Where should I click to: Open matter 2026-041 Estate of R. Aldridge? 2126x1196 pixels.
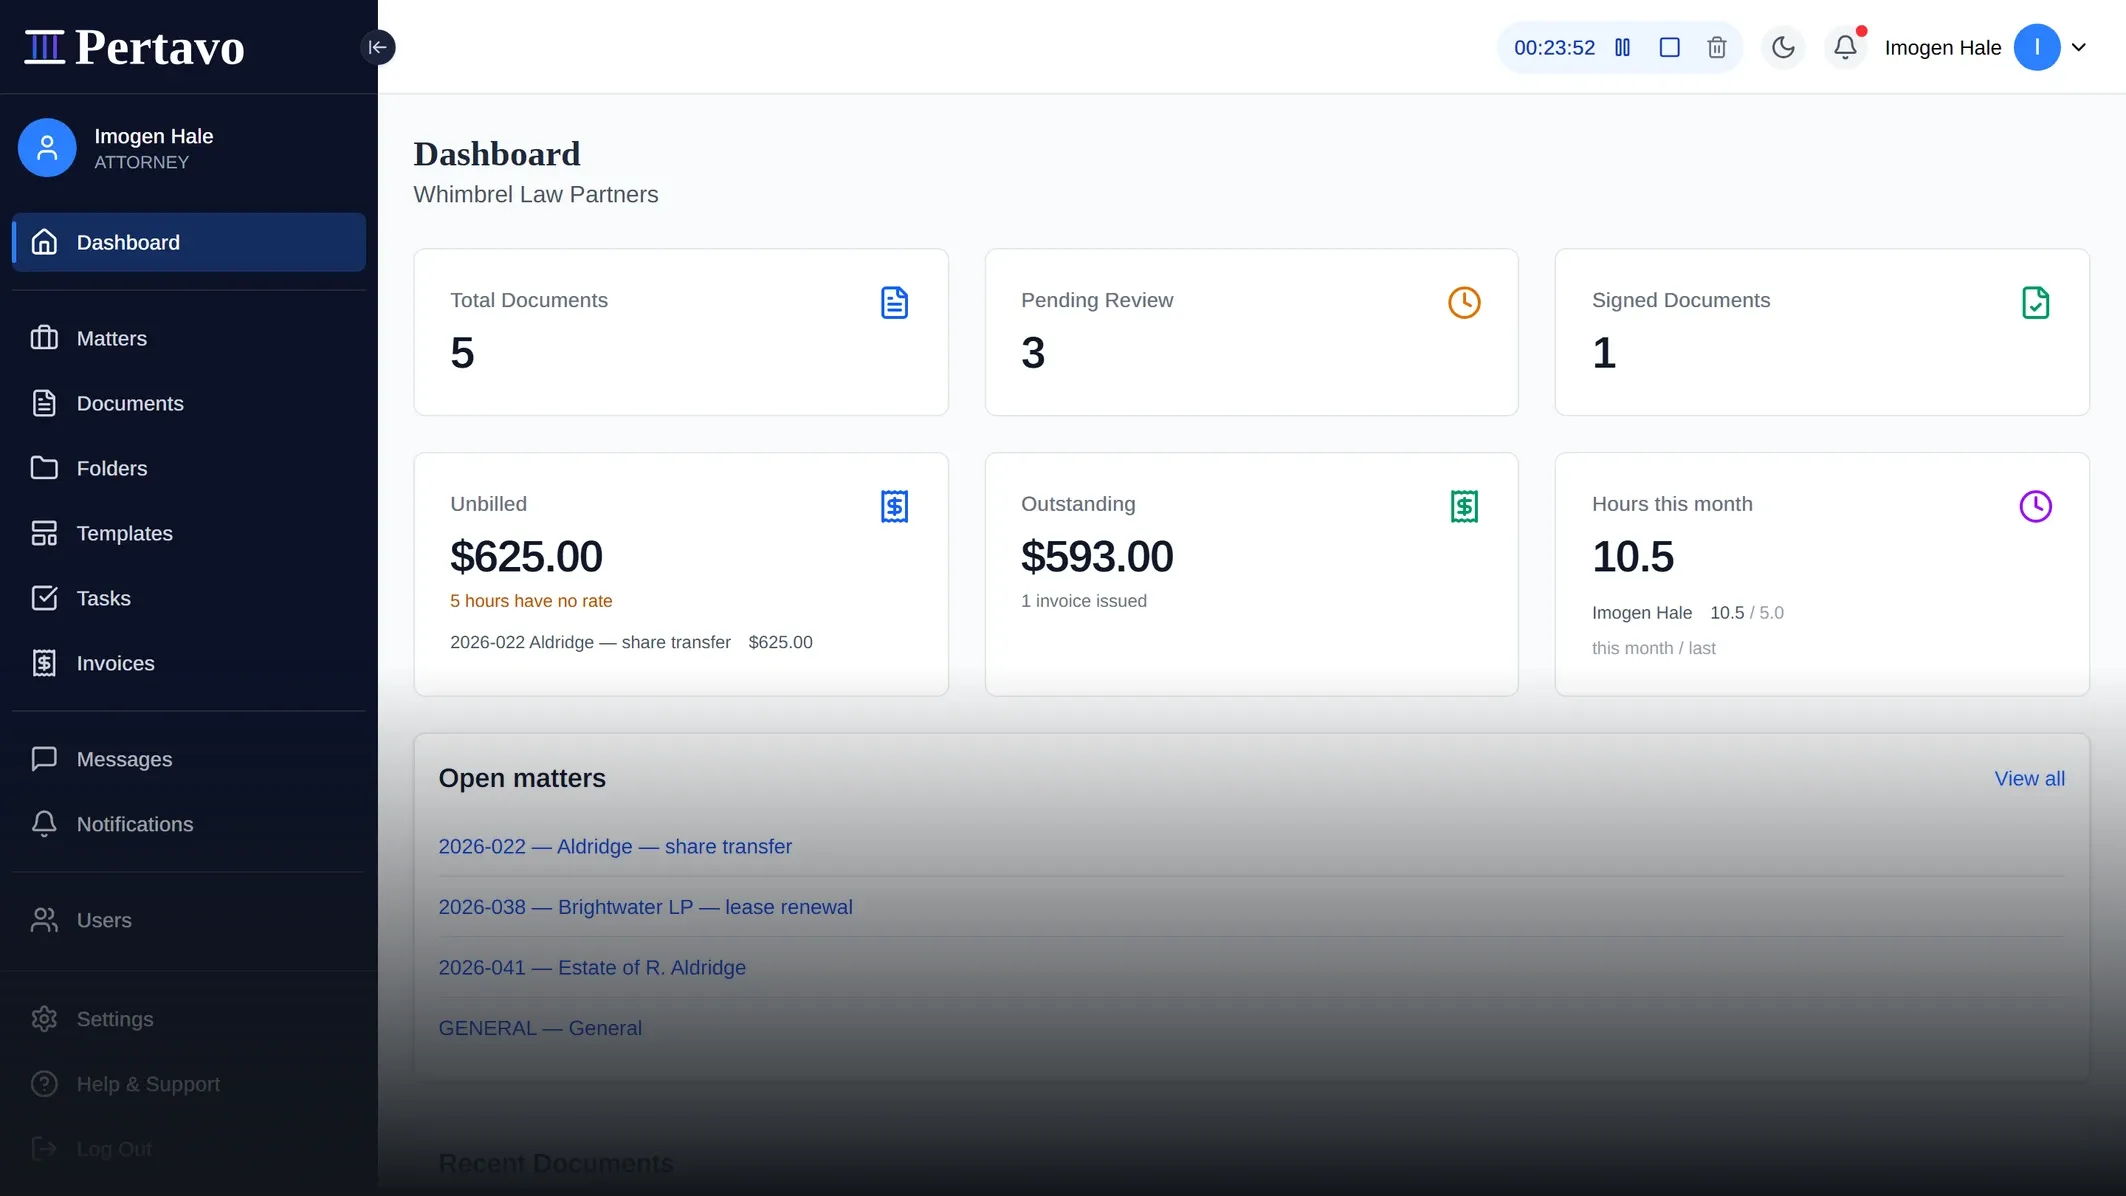(x=592, y=968)
